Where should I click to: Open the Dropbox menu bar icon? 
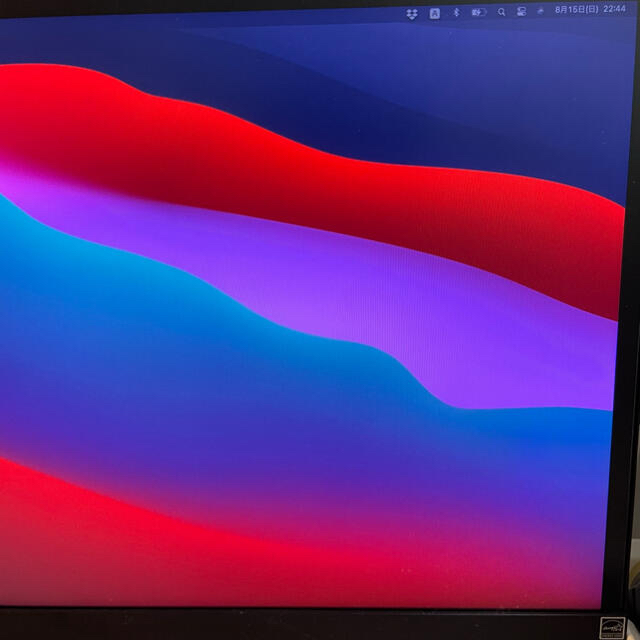click(x=412, y=14)
